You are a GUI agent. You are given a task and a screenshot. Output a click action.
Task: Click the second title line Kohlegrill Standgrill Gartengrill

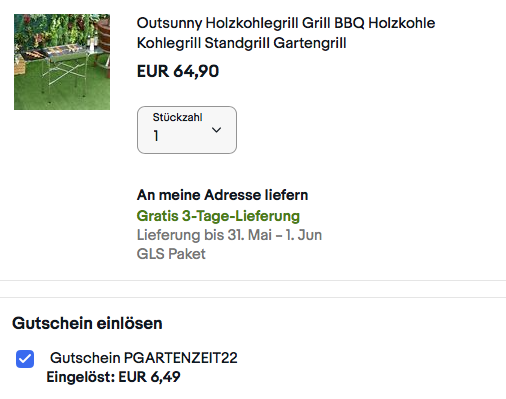tap(242, 43)
